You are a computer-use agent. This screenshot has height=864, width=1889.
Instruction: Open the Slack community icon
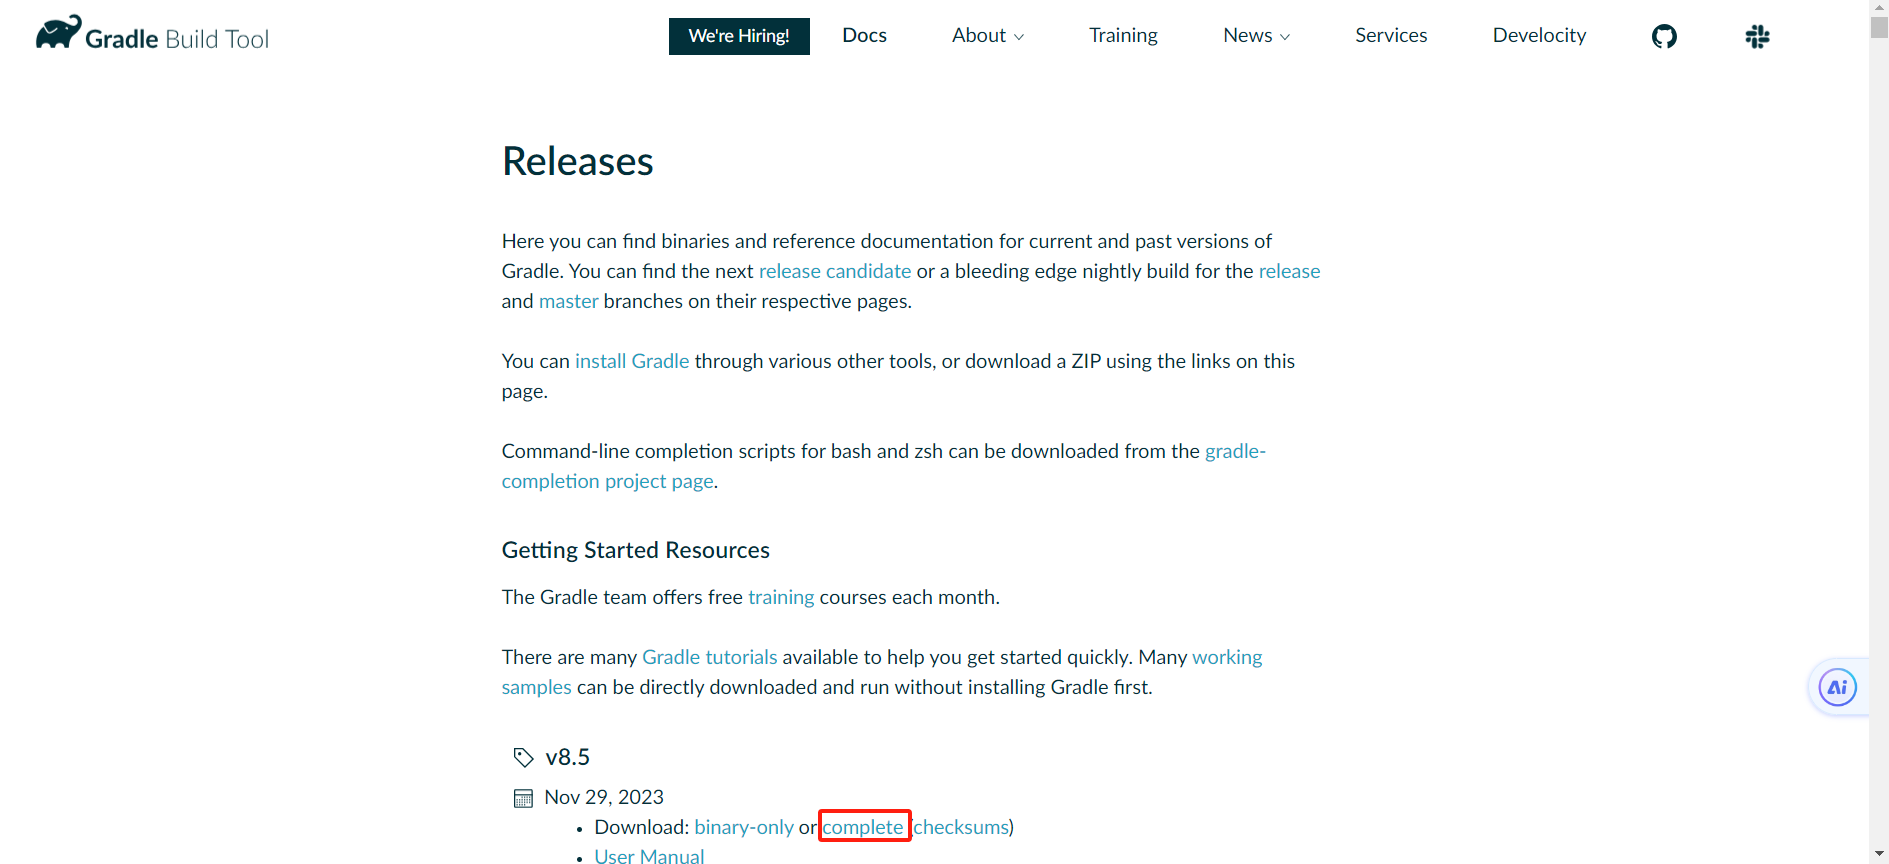point(1757,37)
